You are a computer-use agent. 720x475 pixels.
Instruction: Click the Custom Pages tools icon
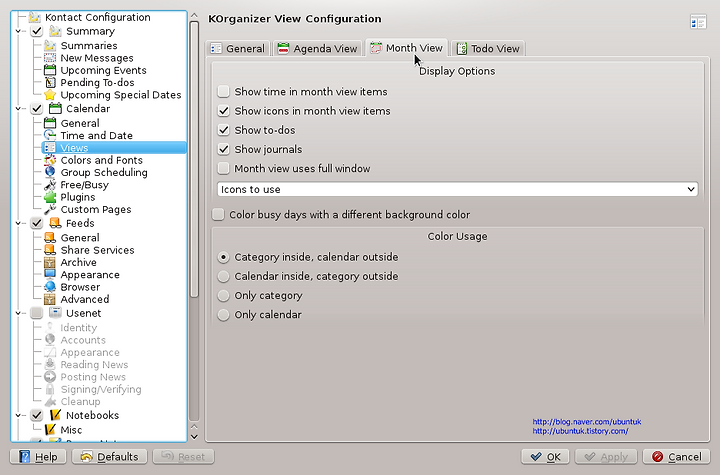point(50,209)
